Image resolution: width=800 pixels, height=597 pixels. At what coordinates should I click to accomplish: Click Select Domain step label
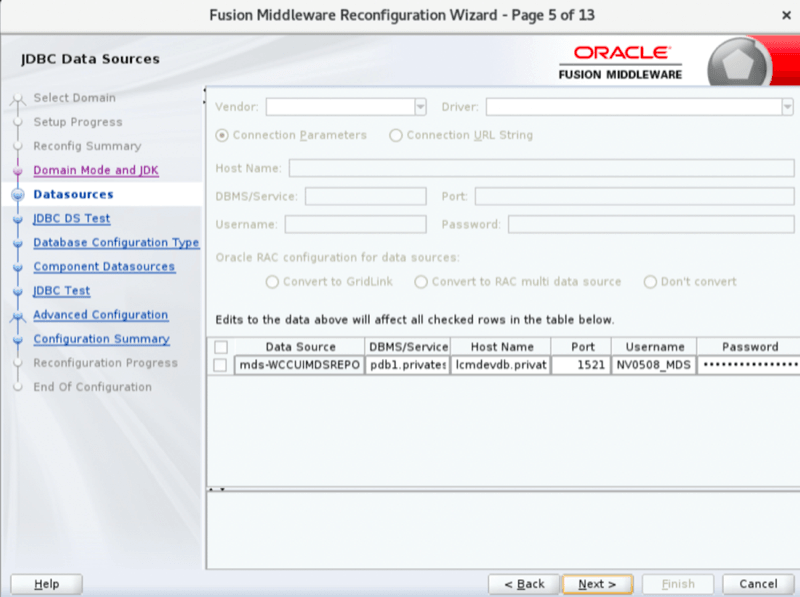click(x=74, y=97)
